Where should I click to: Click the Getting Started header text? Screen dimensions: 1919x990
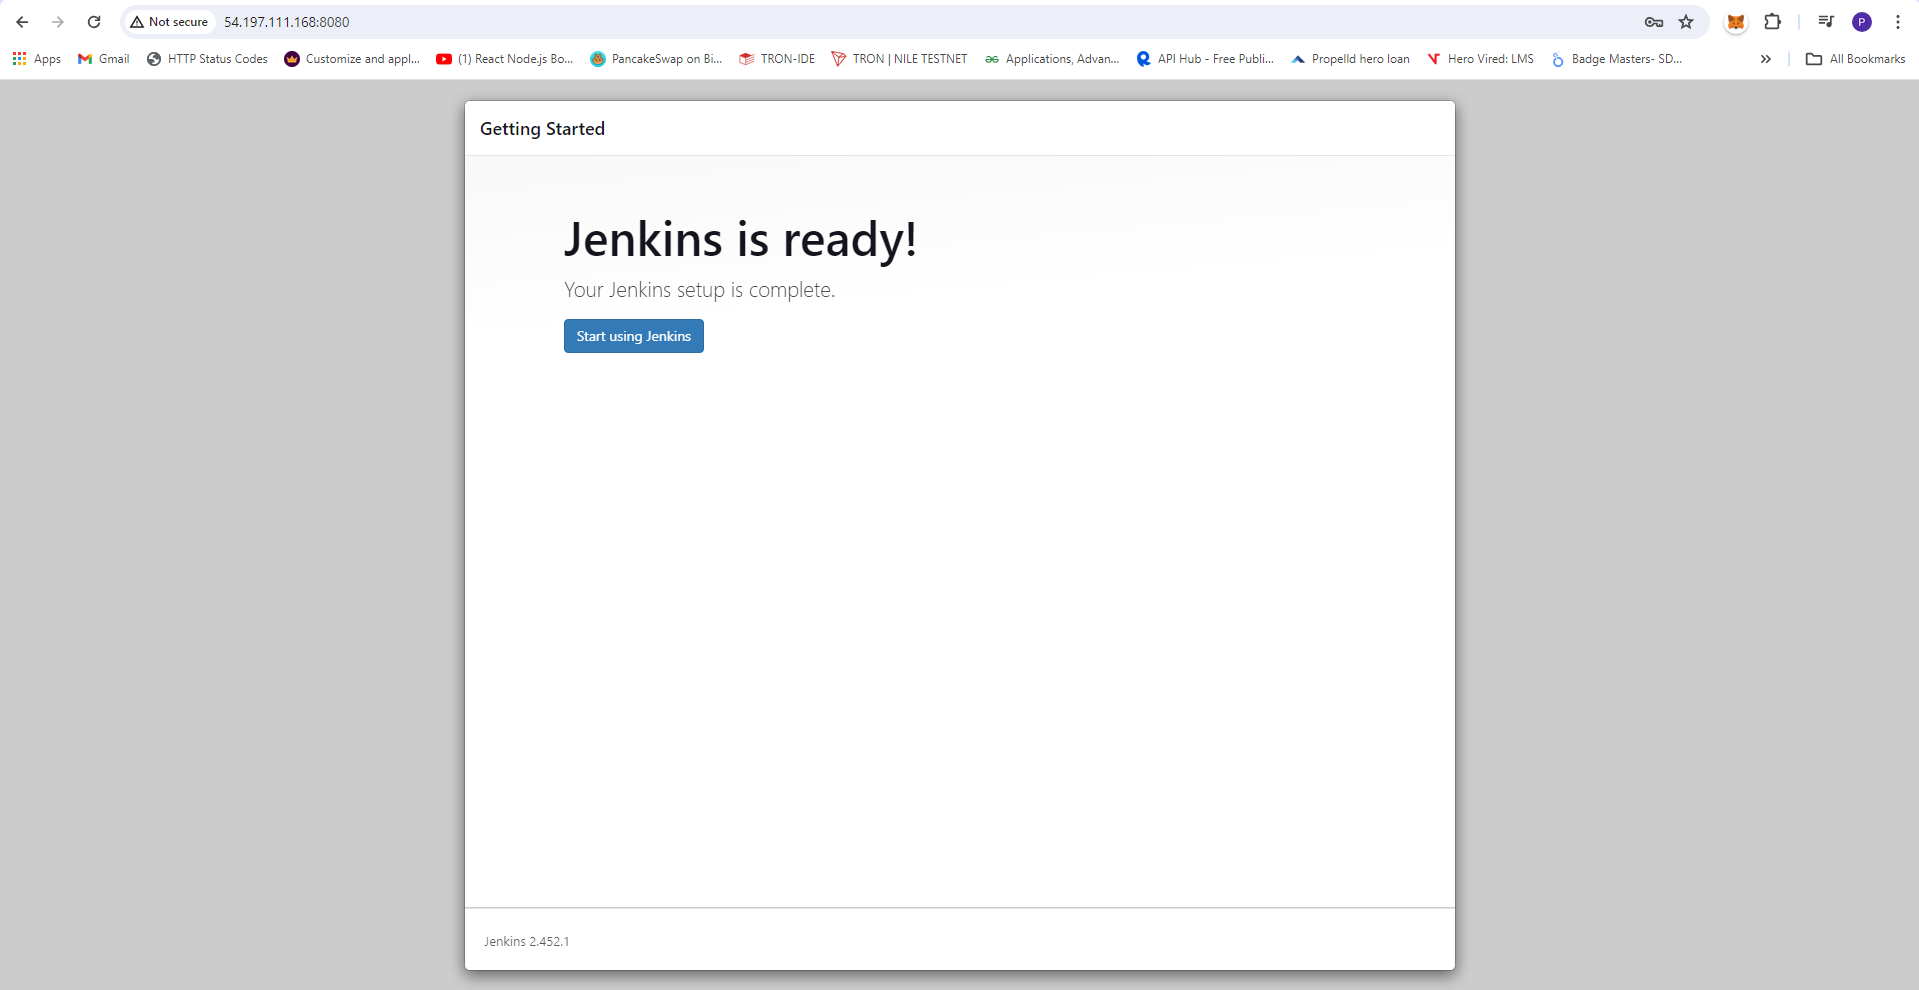(542, 129)
